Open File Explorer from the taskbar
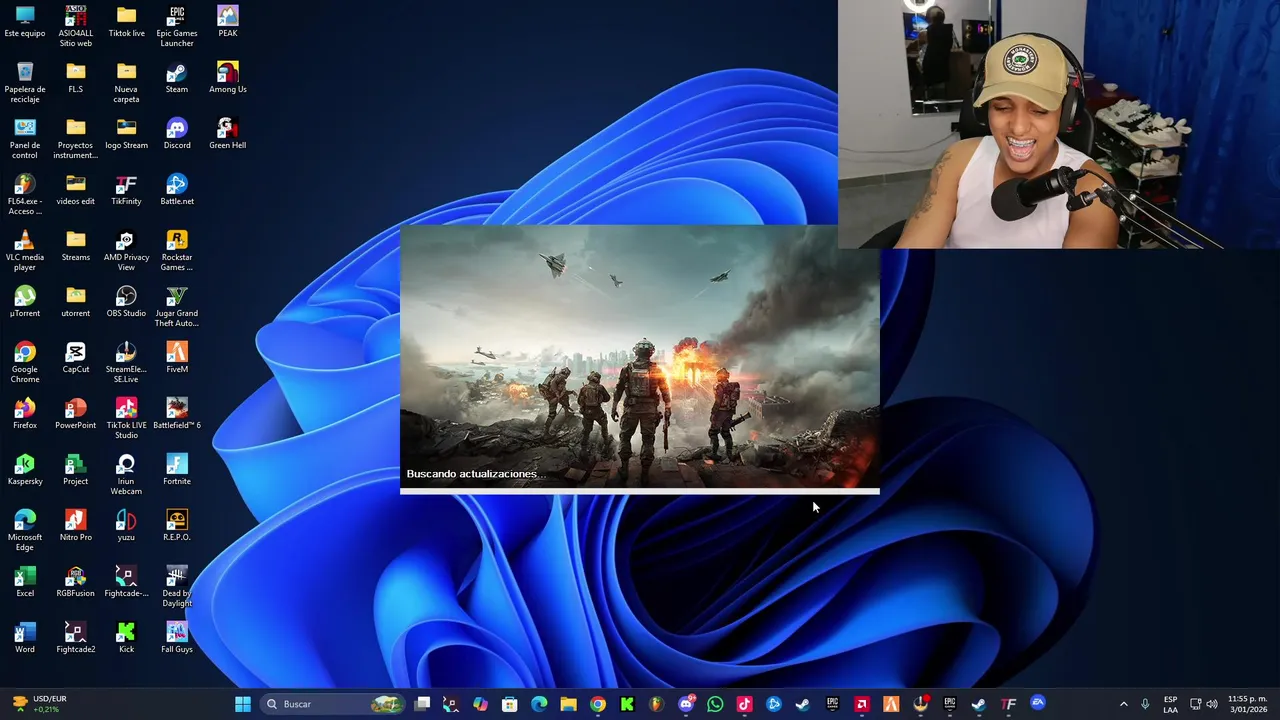1280x720 pixels. 568,704
